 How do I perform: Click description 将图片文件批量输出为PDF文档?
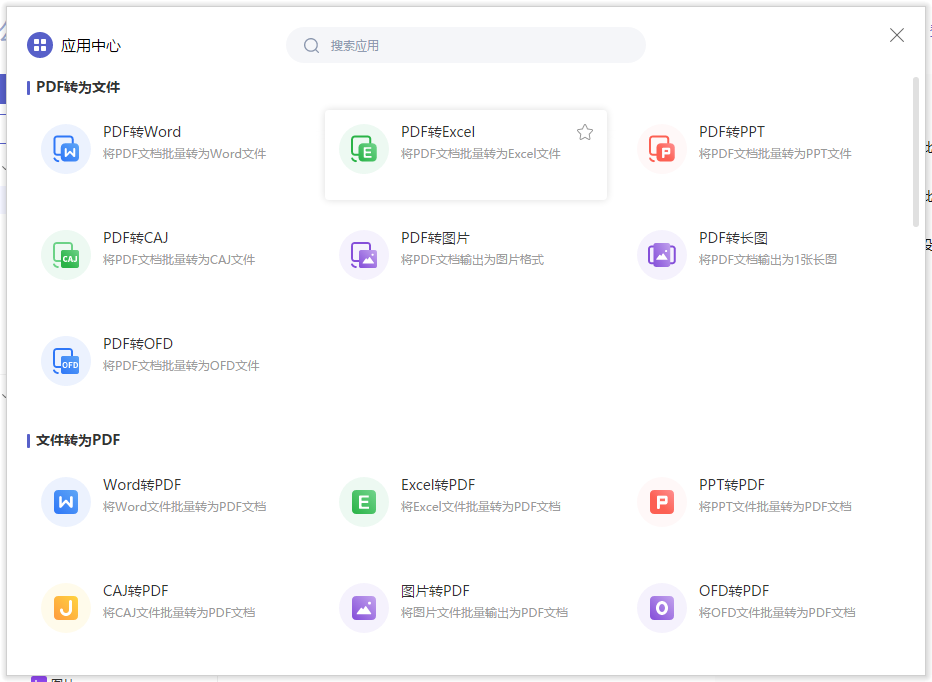coord(484,613)
